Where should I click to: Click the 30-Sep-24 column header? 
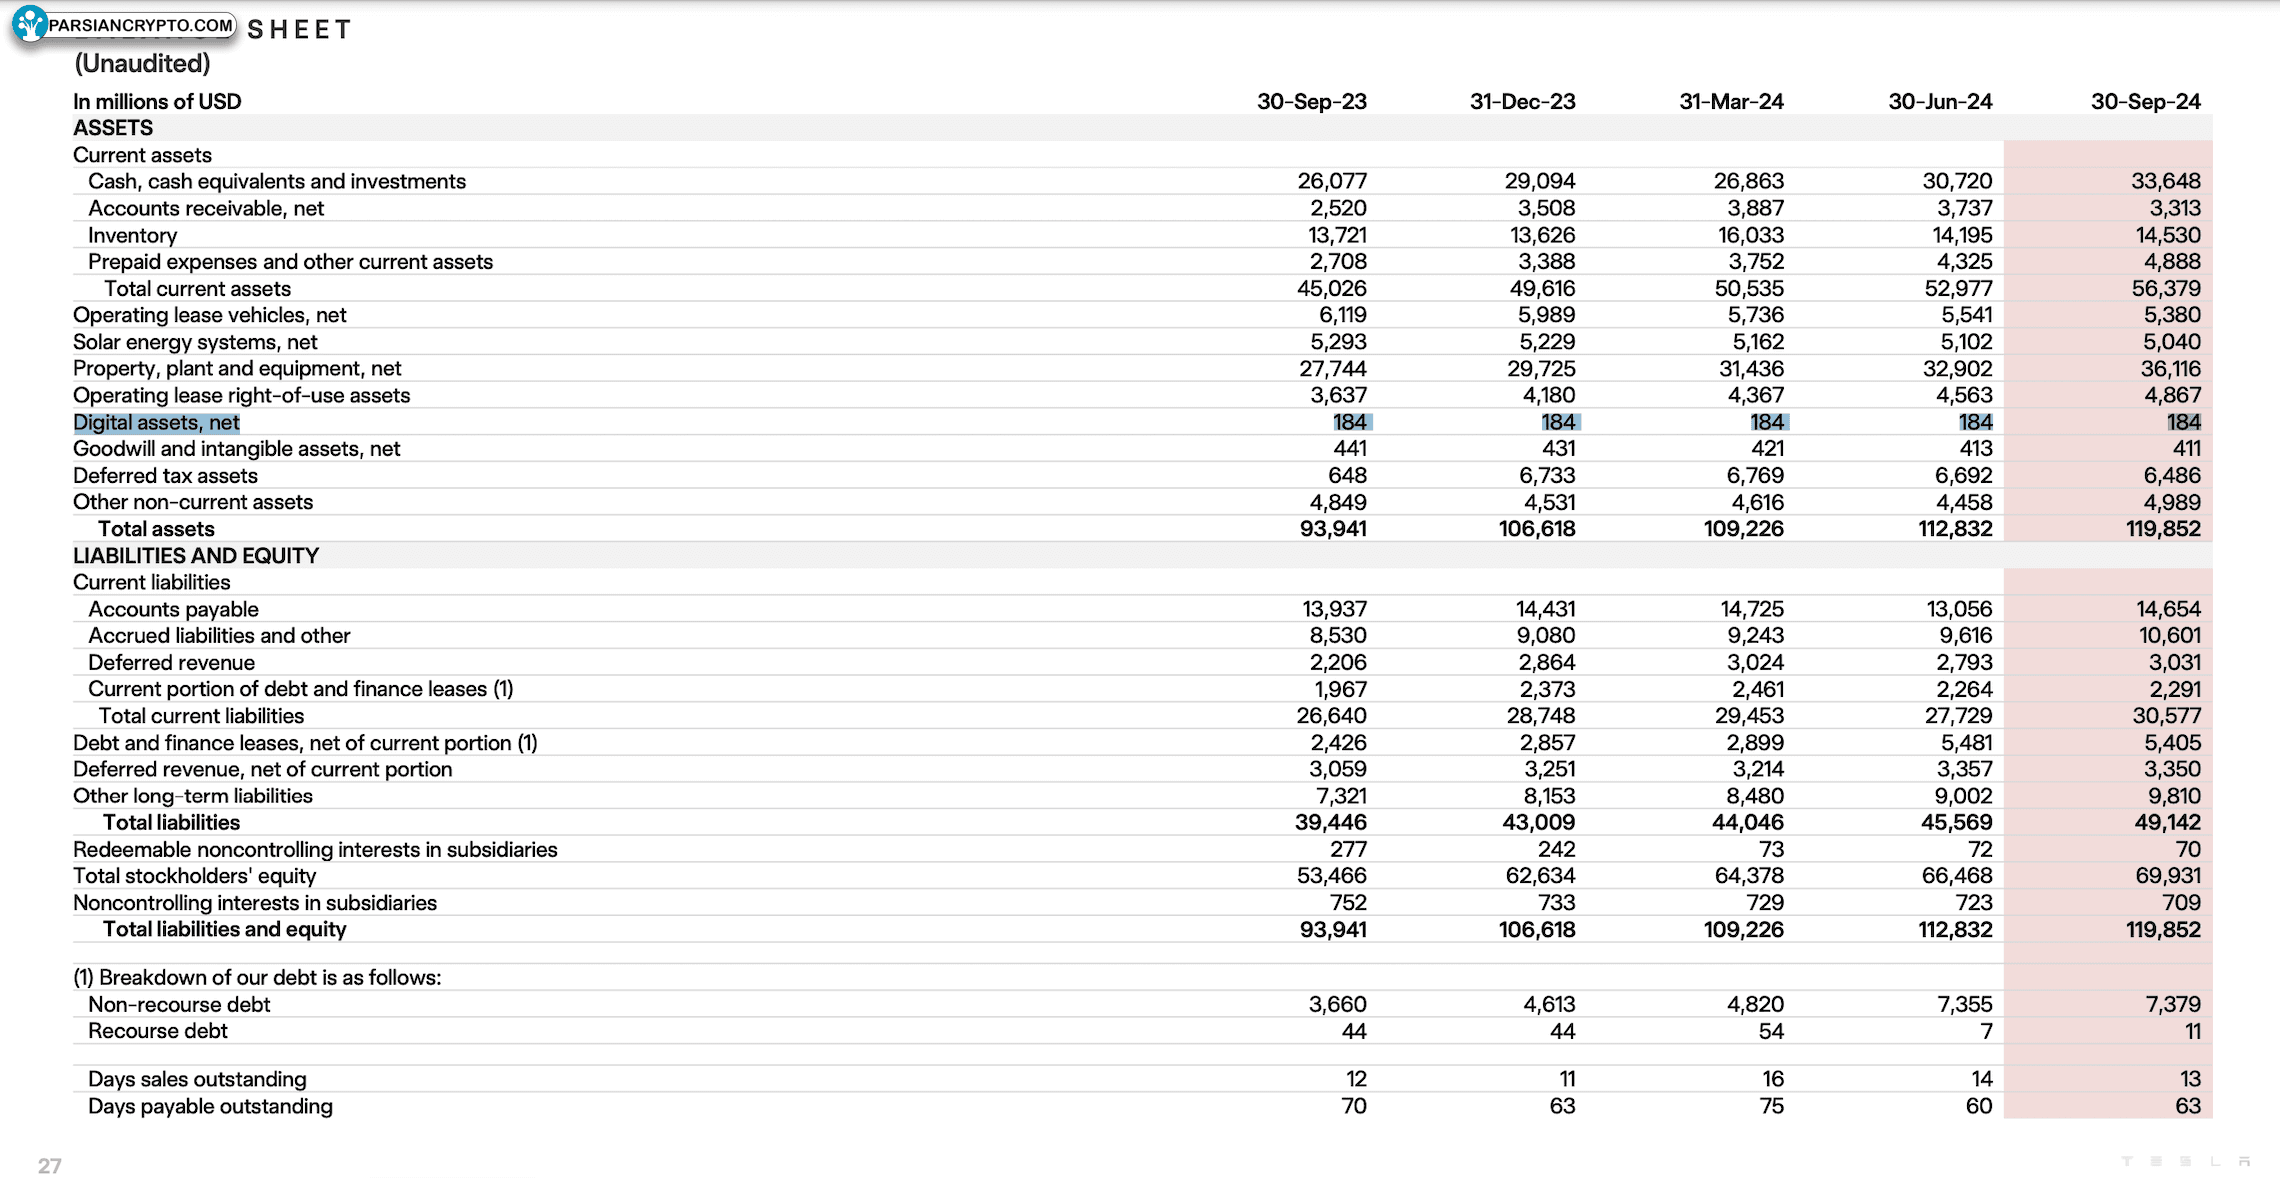2145,102
